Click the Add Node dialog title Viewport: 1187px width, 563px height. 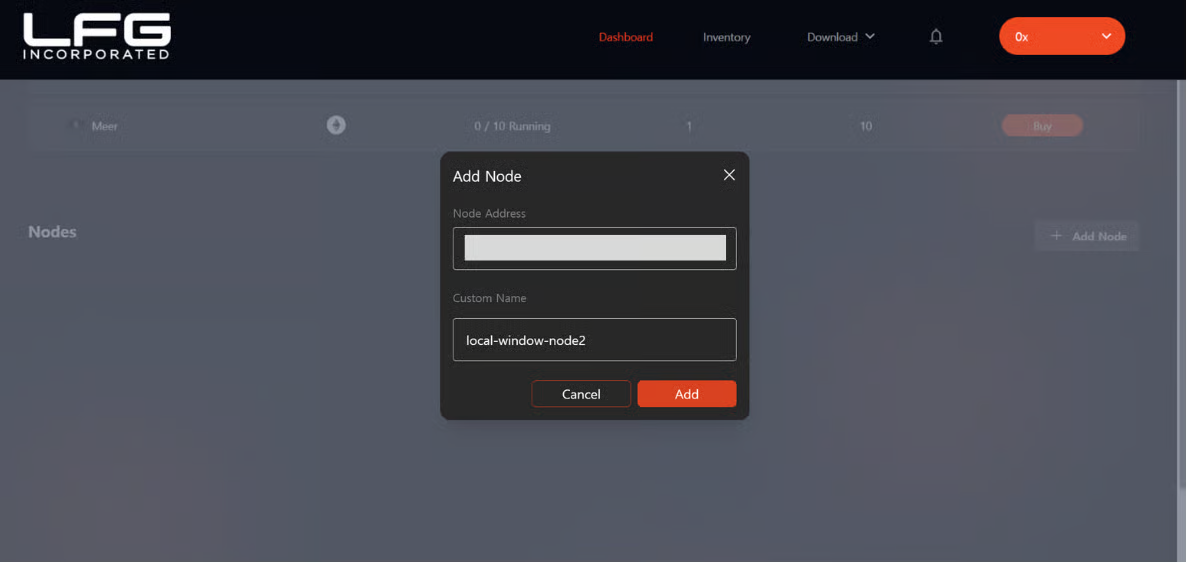click(487, 176)
